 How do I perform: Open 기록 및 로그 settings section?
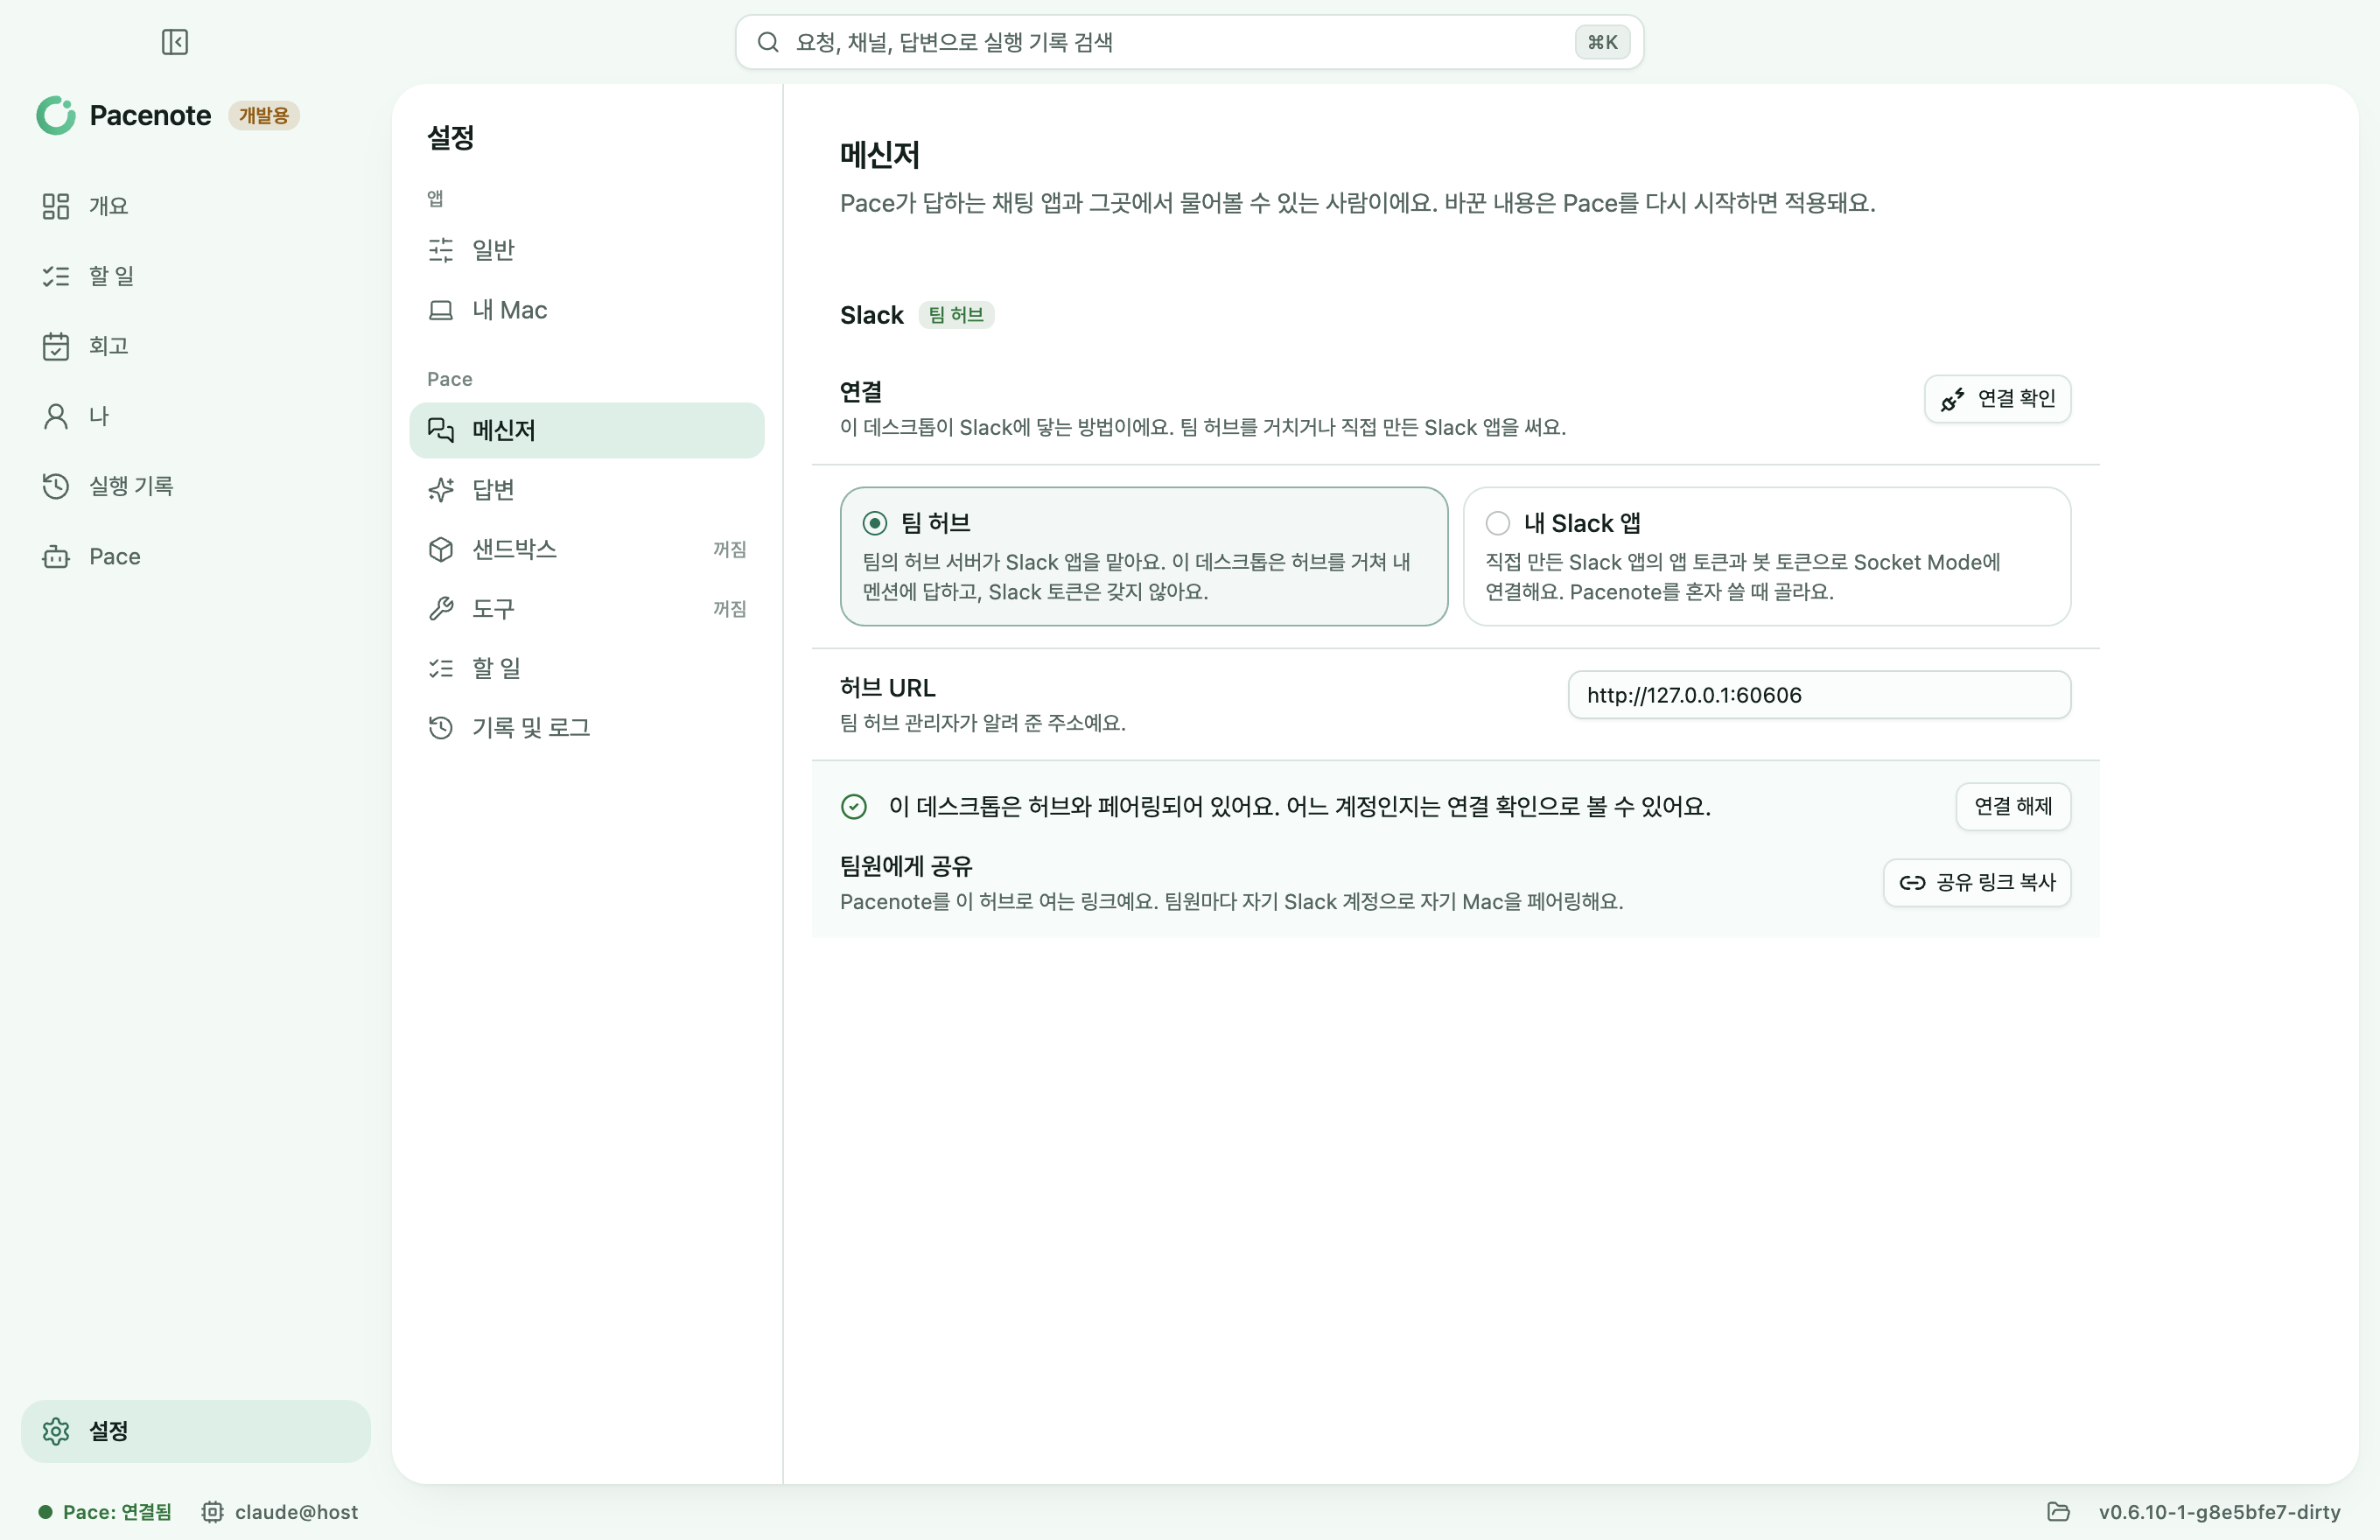click(587, 728)
